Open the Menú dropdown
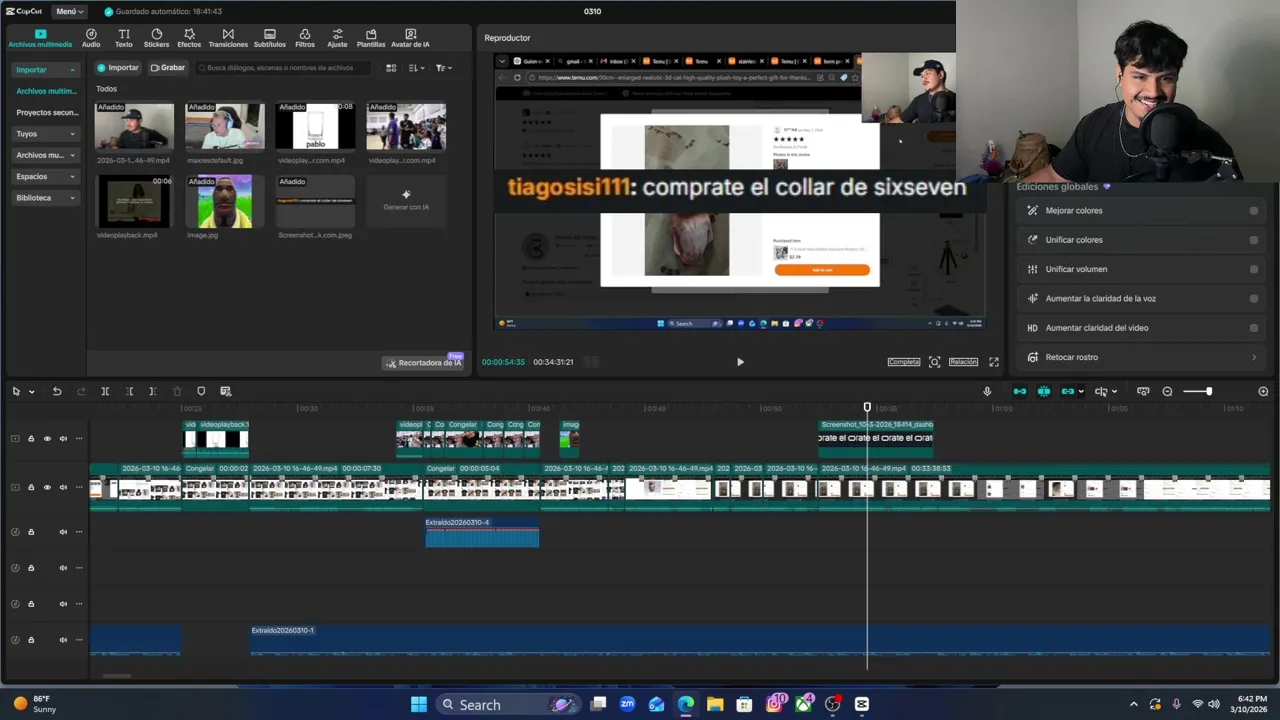 [69, 11]
